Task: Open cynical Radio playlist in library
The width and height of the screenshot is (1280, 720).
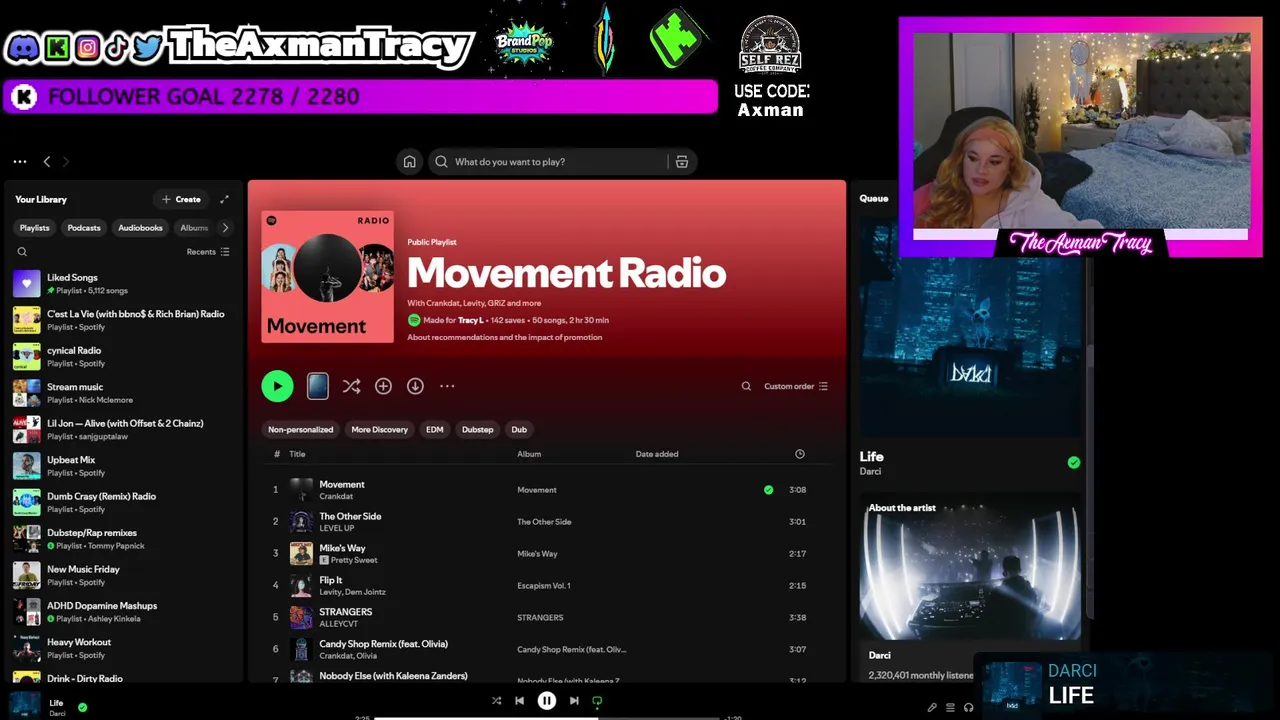Action: pyautogui.click(x=124, y=357)
